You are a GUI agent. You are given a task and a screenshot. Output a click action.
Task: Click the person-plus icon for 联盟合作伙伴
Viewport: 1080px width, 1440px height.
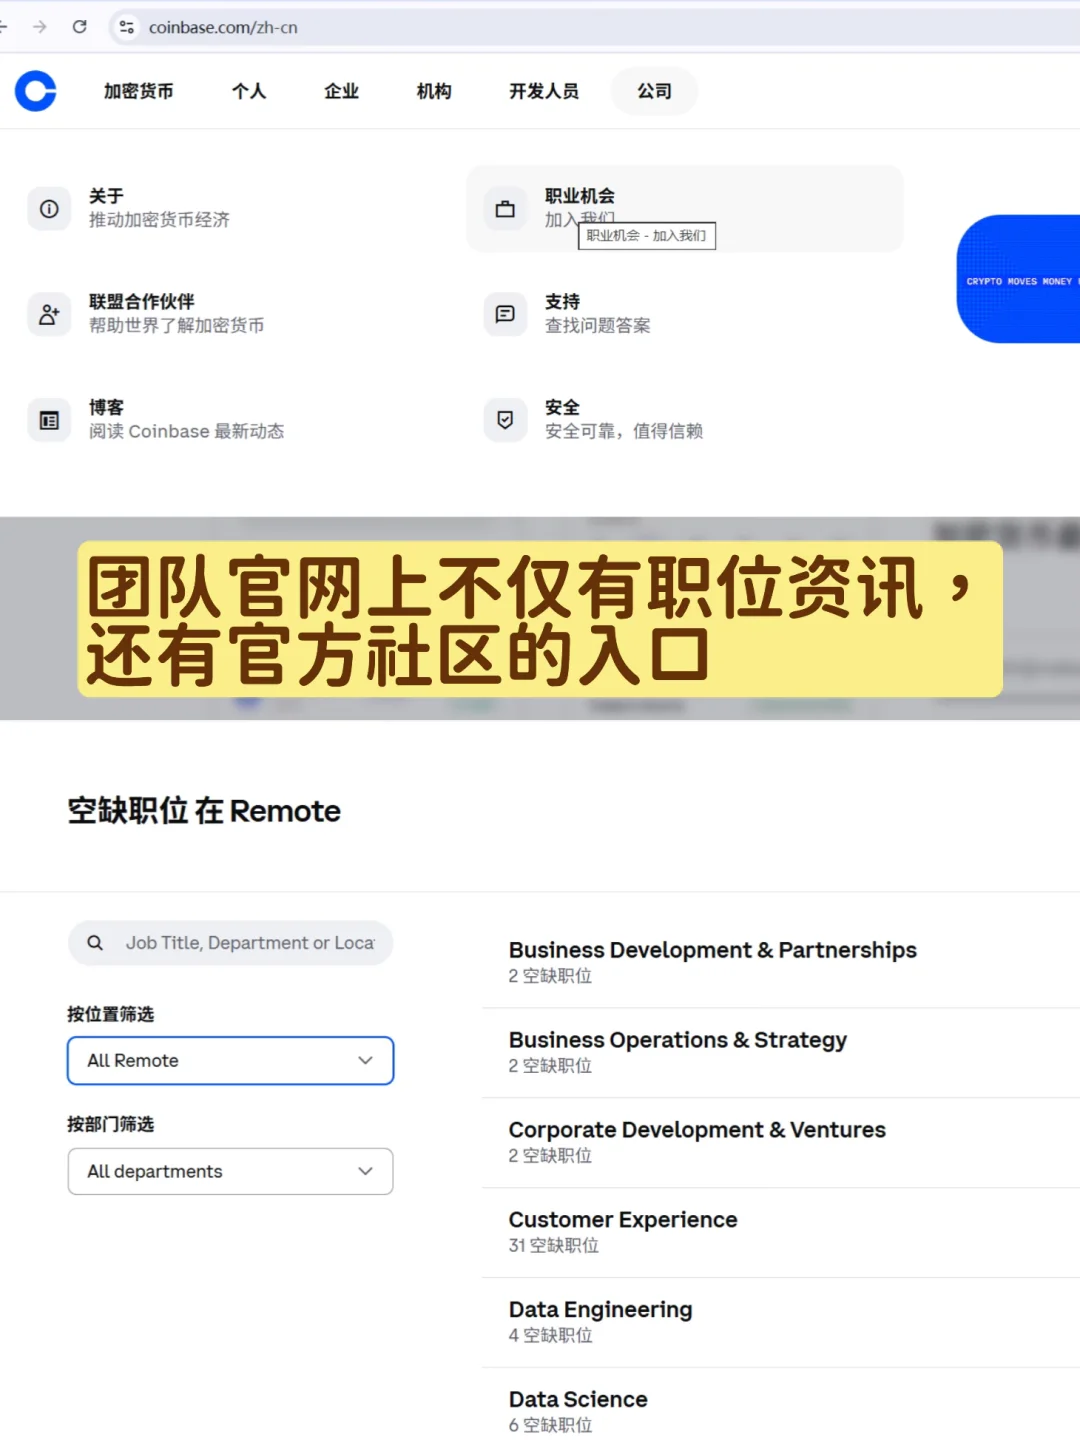click(49, 314)
